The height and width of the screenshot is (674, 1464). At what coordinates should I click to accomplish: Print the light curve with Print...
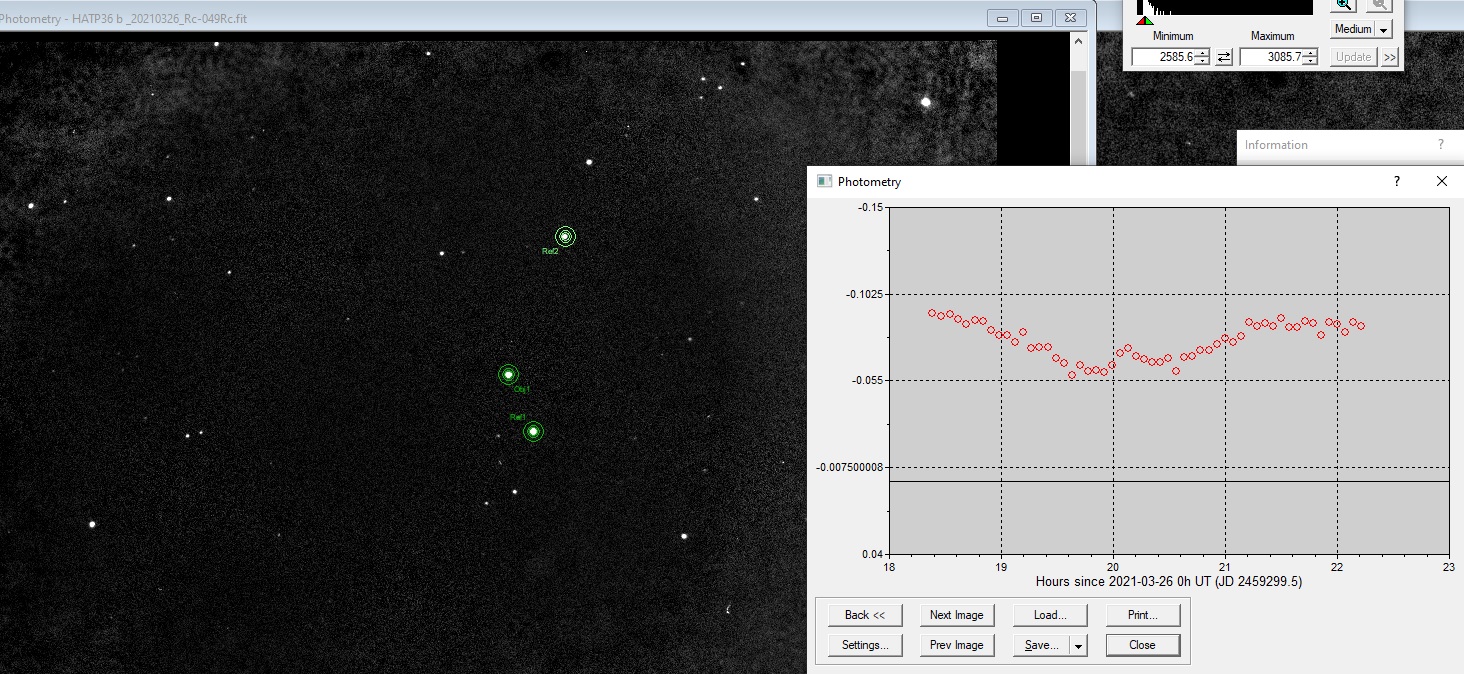[x=1142, y=615]
